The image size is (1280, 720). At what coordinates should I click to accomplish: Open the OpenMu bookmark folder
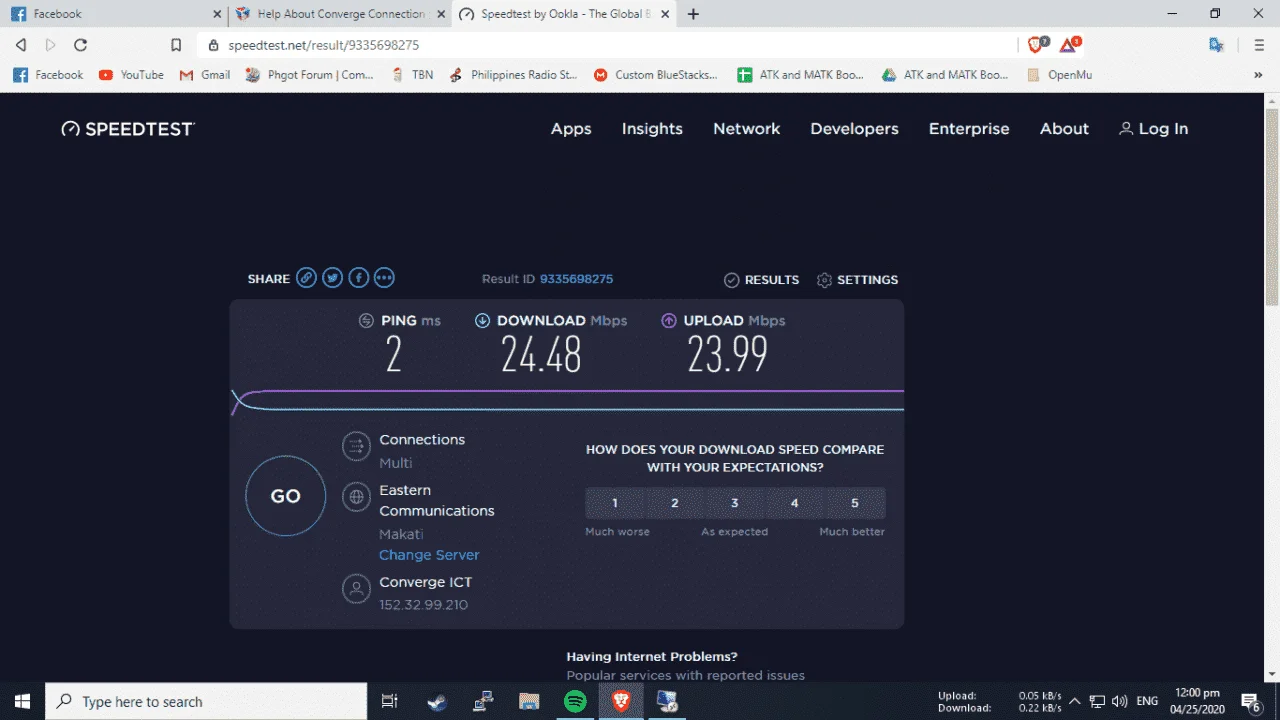[1058, 75]
